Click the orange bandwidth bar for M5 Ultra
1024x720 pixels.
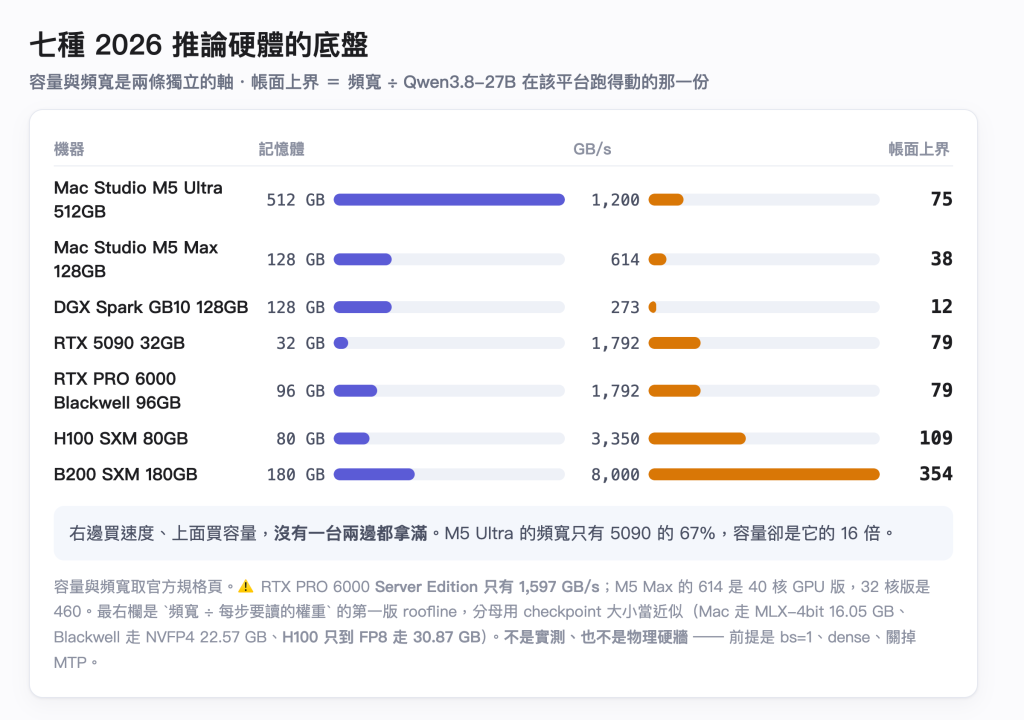[666, 200]
